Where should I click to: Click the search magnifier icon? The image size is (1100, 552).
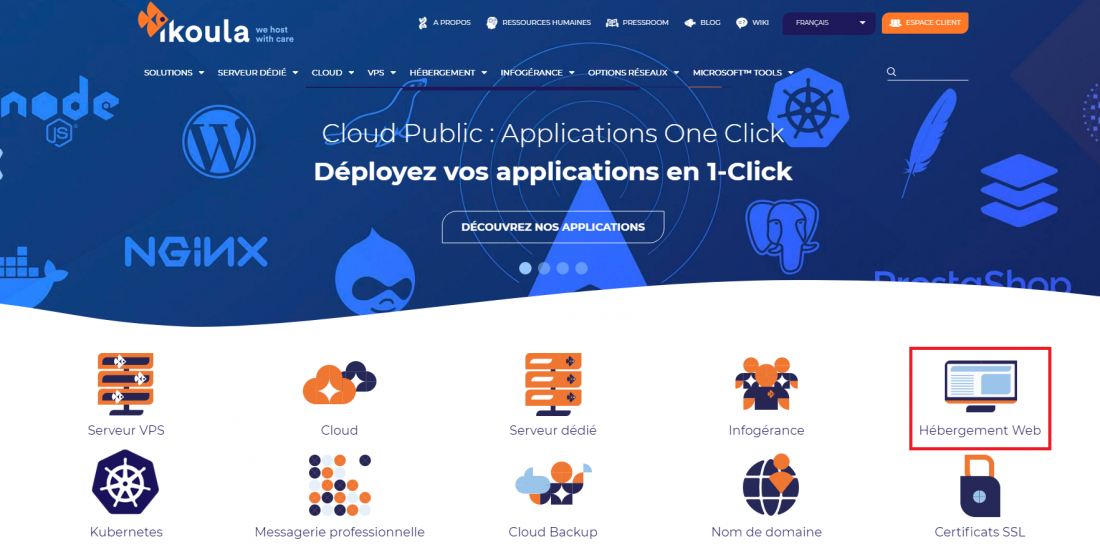(x=892, y=72)
